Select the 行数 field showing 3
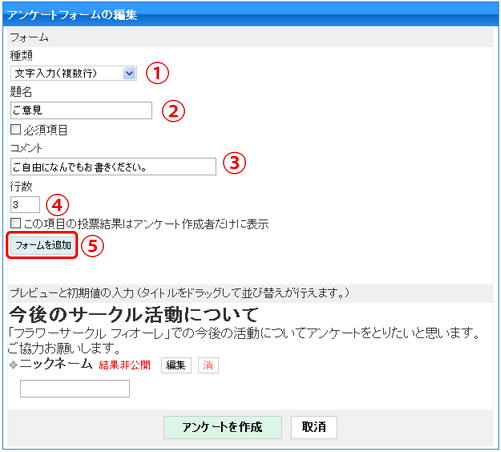 point(25,204)
